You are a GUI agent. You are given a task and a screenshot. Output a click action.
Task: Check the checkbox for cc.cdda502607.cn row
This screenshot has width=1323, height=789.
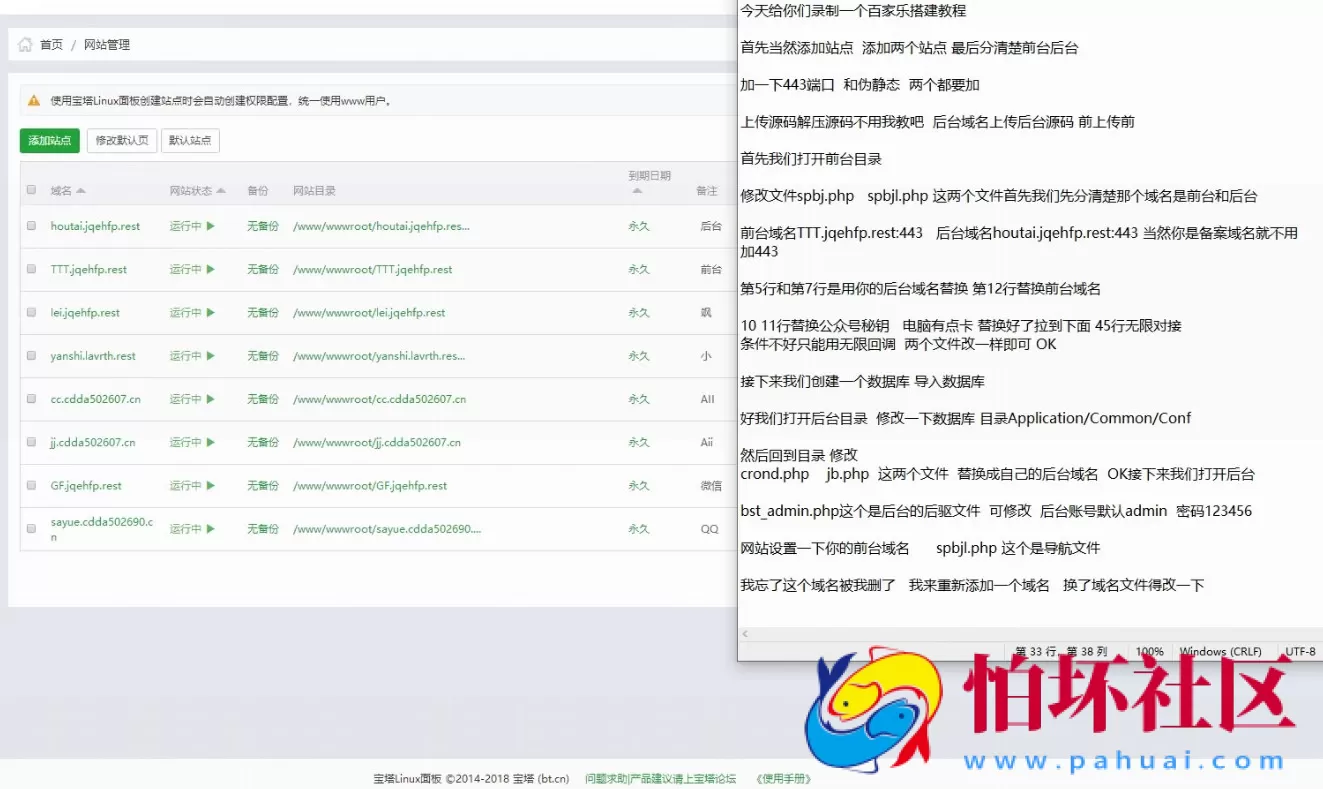pyautogui.click(x=31, y=399)
